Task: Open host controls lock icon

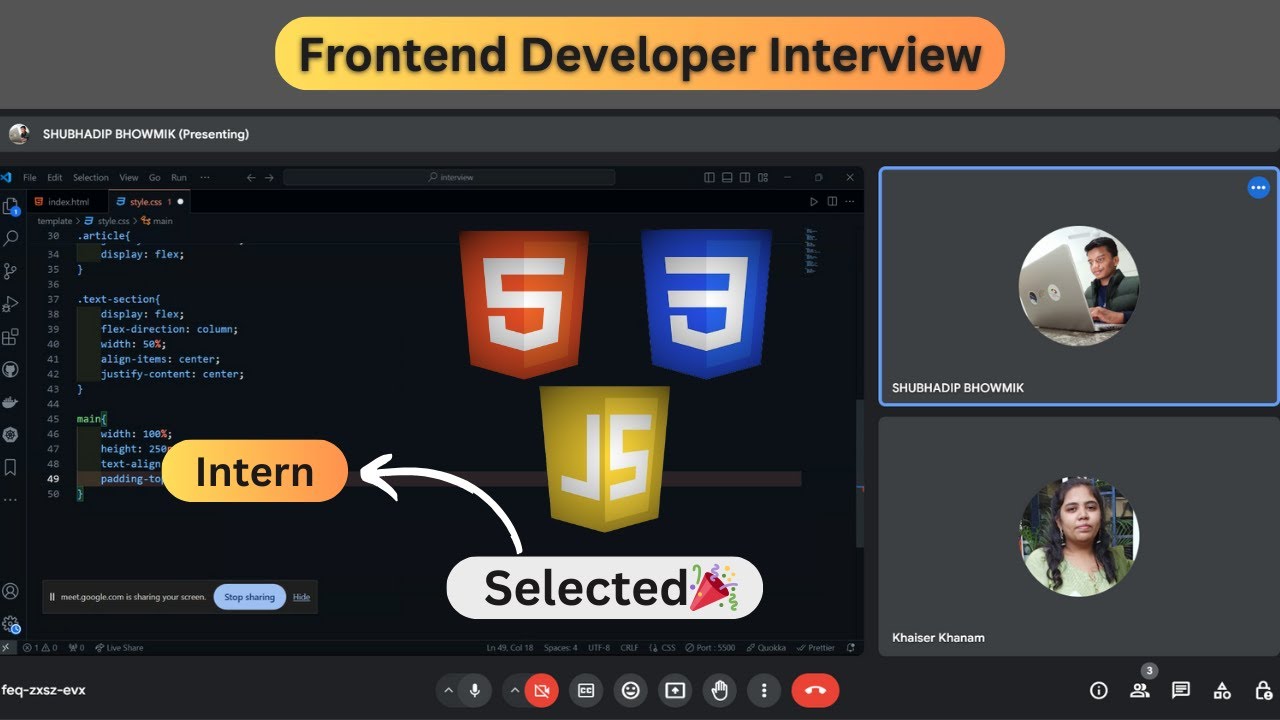Action: point(1263,690)
